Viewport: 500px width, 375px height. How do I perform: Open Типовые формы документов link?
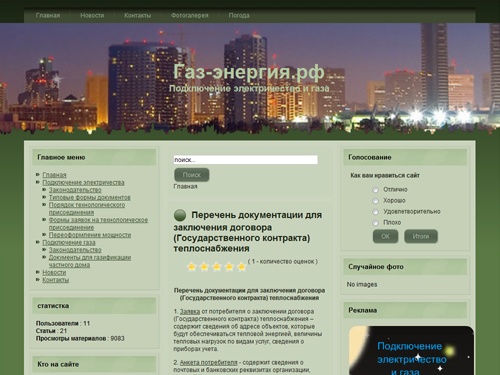(x=90, y=197)
